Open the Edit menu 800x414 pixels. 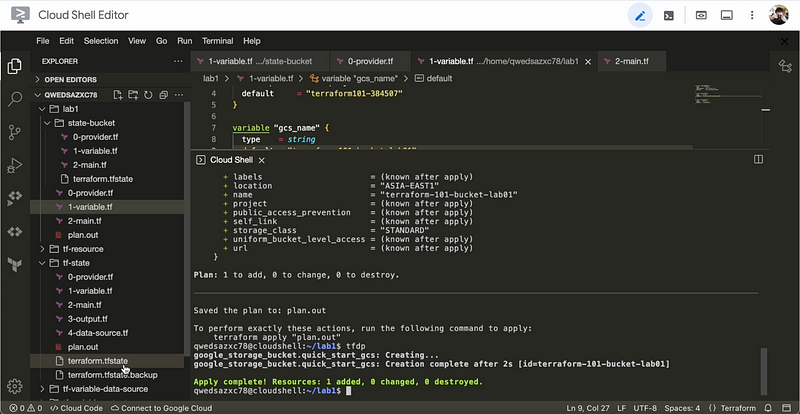[x=66, y=41]
